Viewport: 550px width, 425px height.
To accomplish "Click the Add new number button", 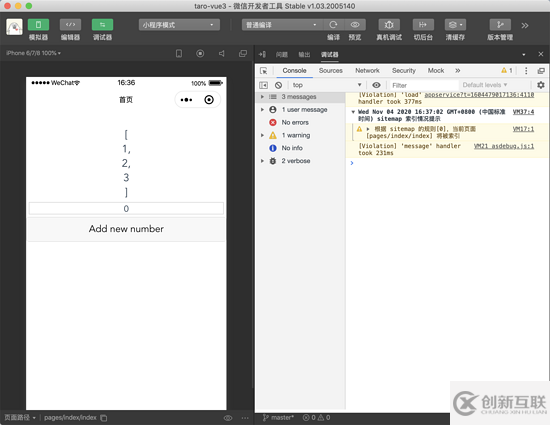I will click(x=126, y=229).
